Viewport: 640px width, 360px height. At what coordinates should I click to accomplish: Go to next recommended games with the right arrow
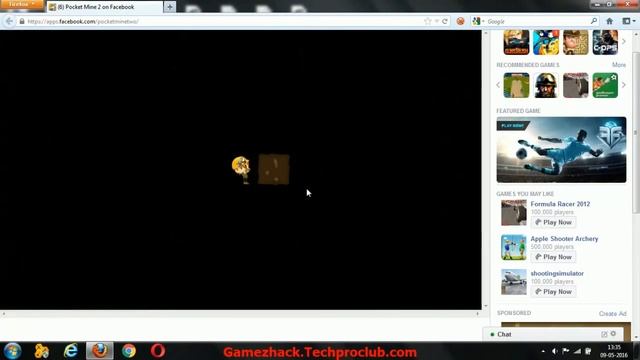click(x=624, y=85)
